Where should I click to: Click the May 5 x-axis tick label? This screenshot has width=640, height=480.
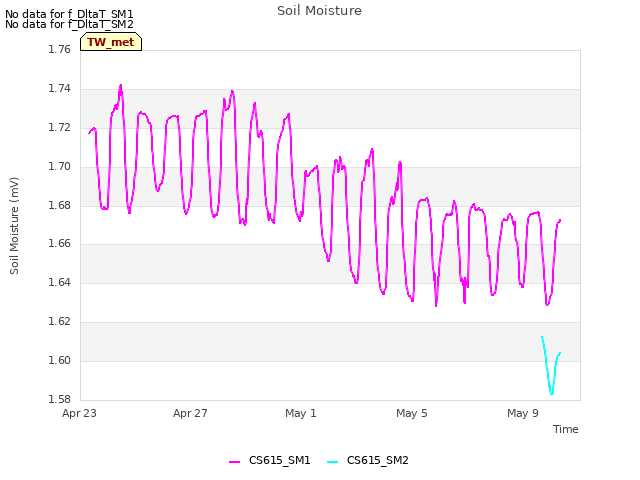tap(412, 413)
